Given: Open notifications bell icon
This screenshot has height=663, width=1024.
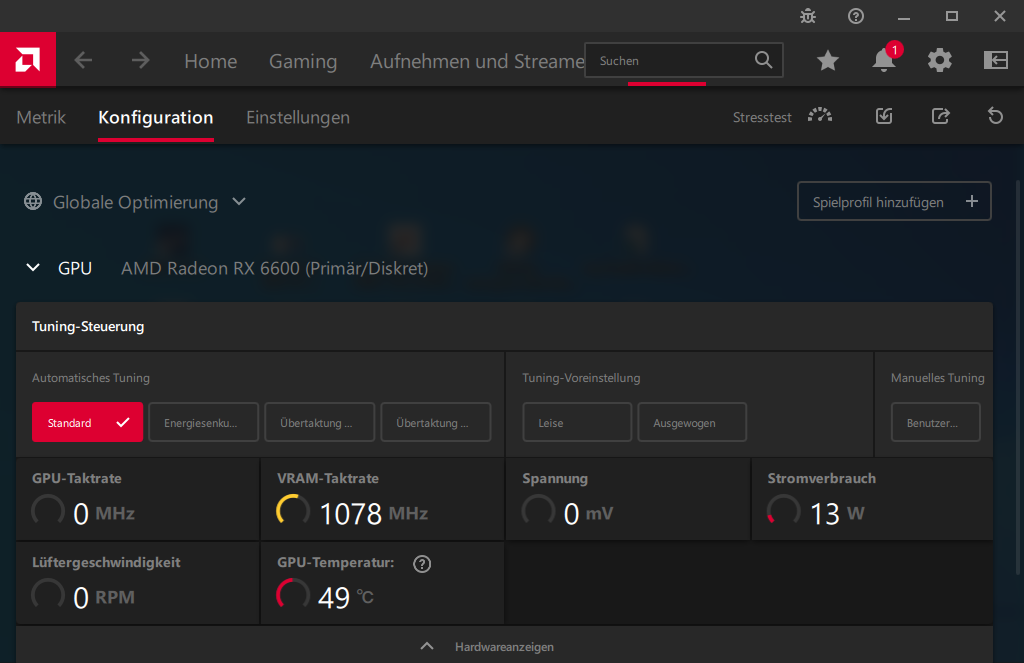Looking at the screenshot, I should tap(884, 61).
